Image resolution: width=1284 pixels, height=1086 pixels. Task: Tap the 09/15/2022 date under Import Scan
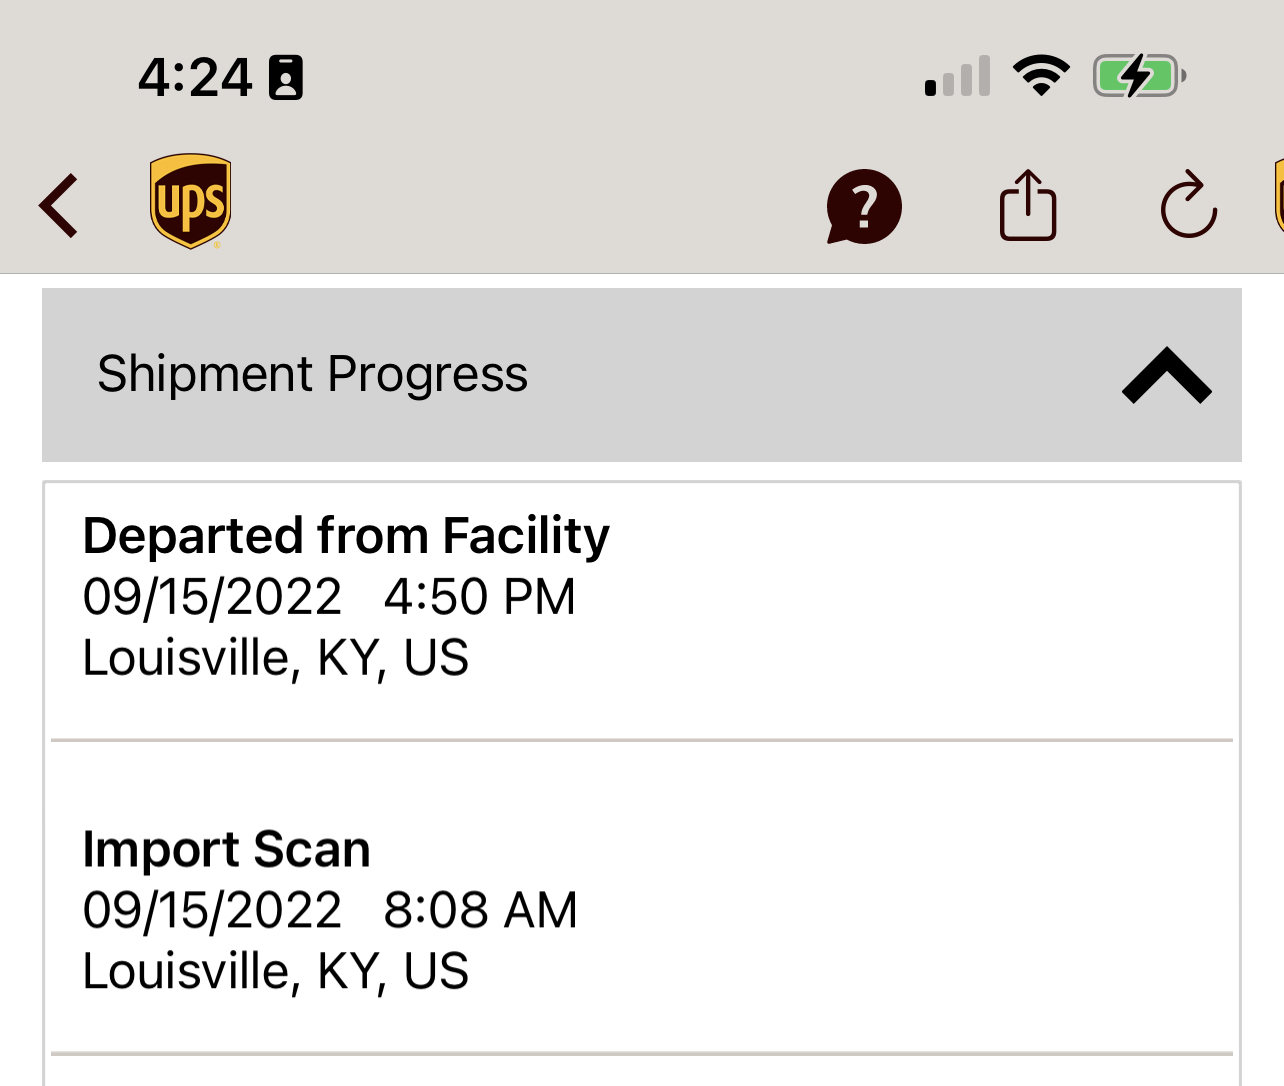click(x=212, y=910)
